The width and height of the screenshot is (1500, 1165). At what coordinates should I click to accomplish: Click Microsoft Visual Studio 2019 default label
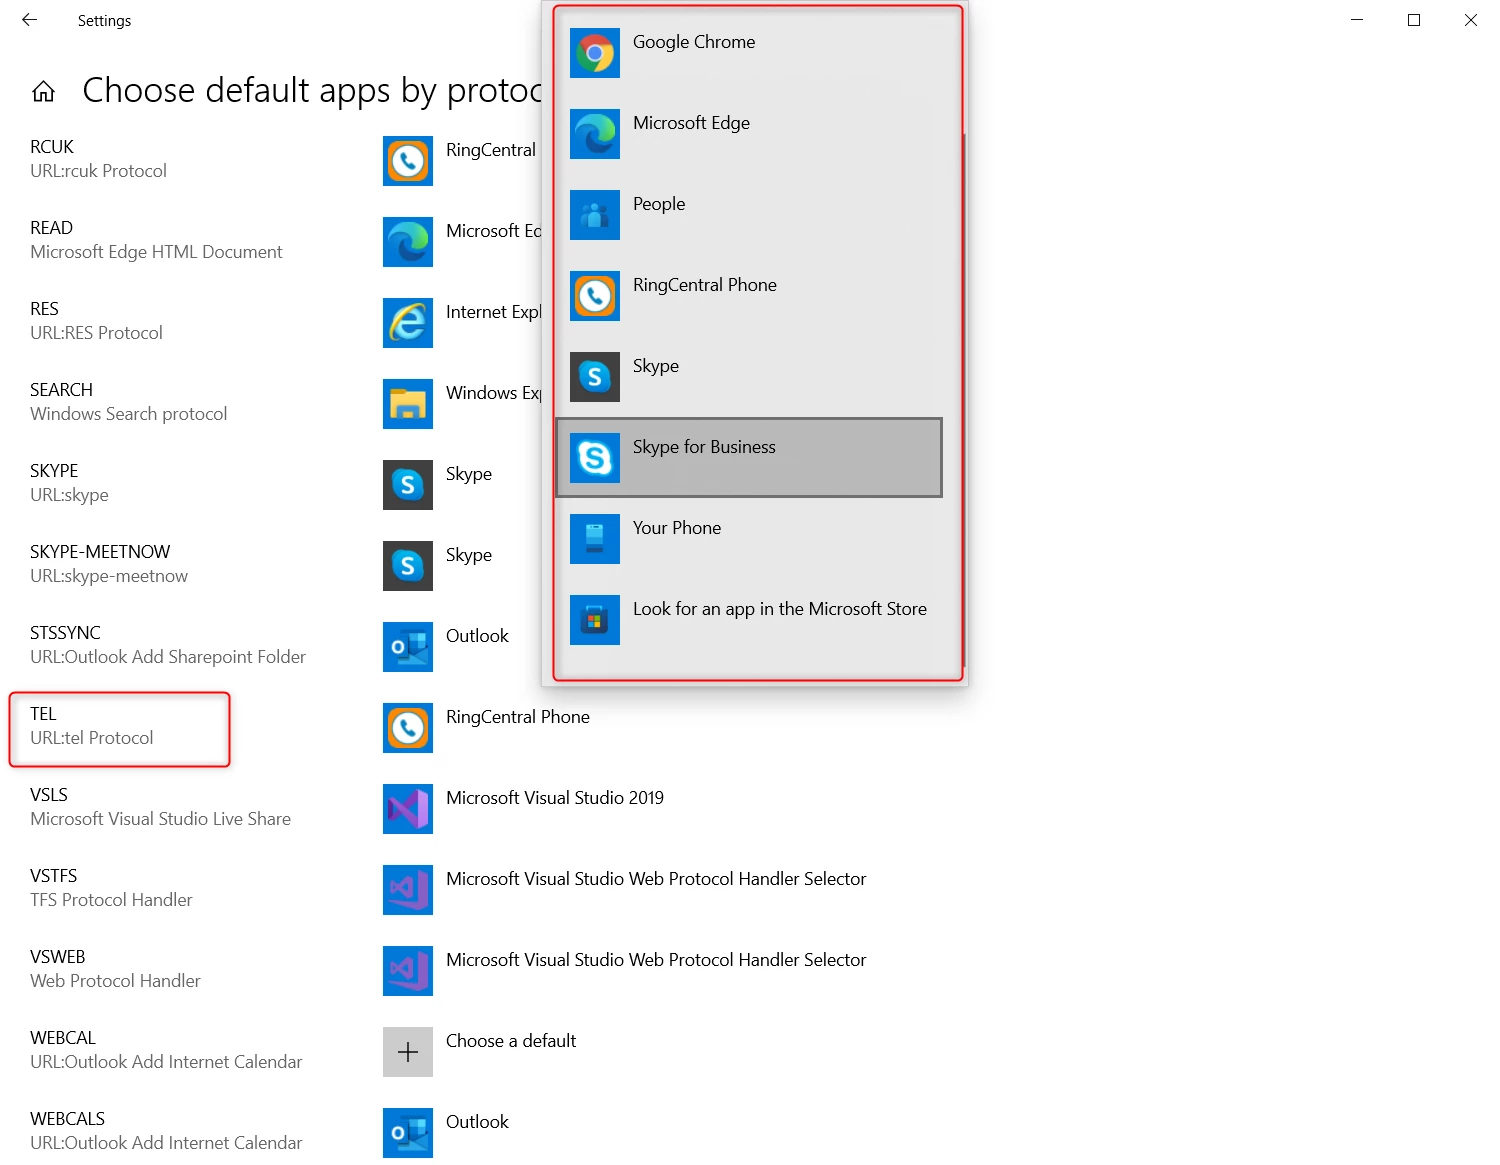tap(555, 798)
